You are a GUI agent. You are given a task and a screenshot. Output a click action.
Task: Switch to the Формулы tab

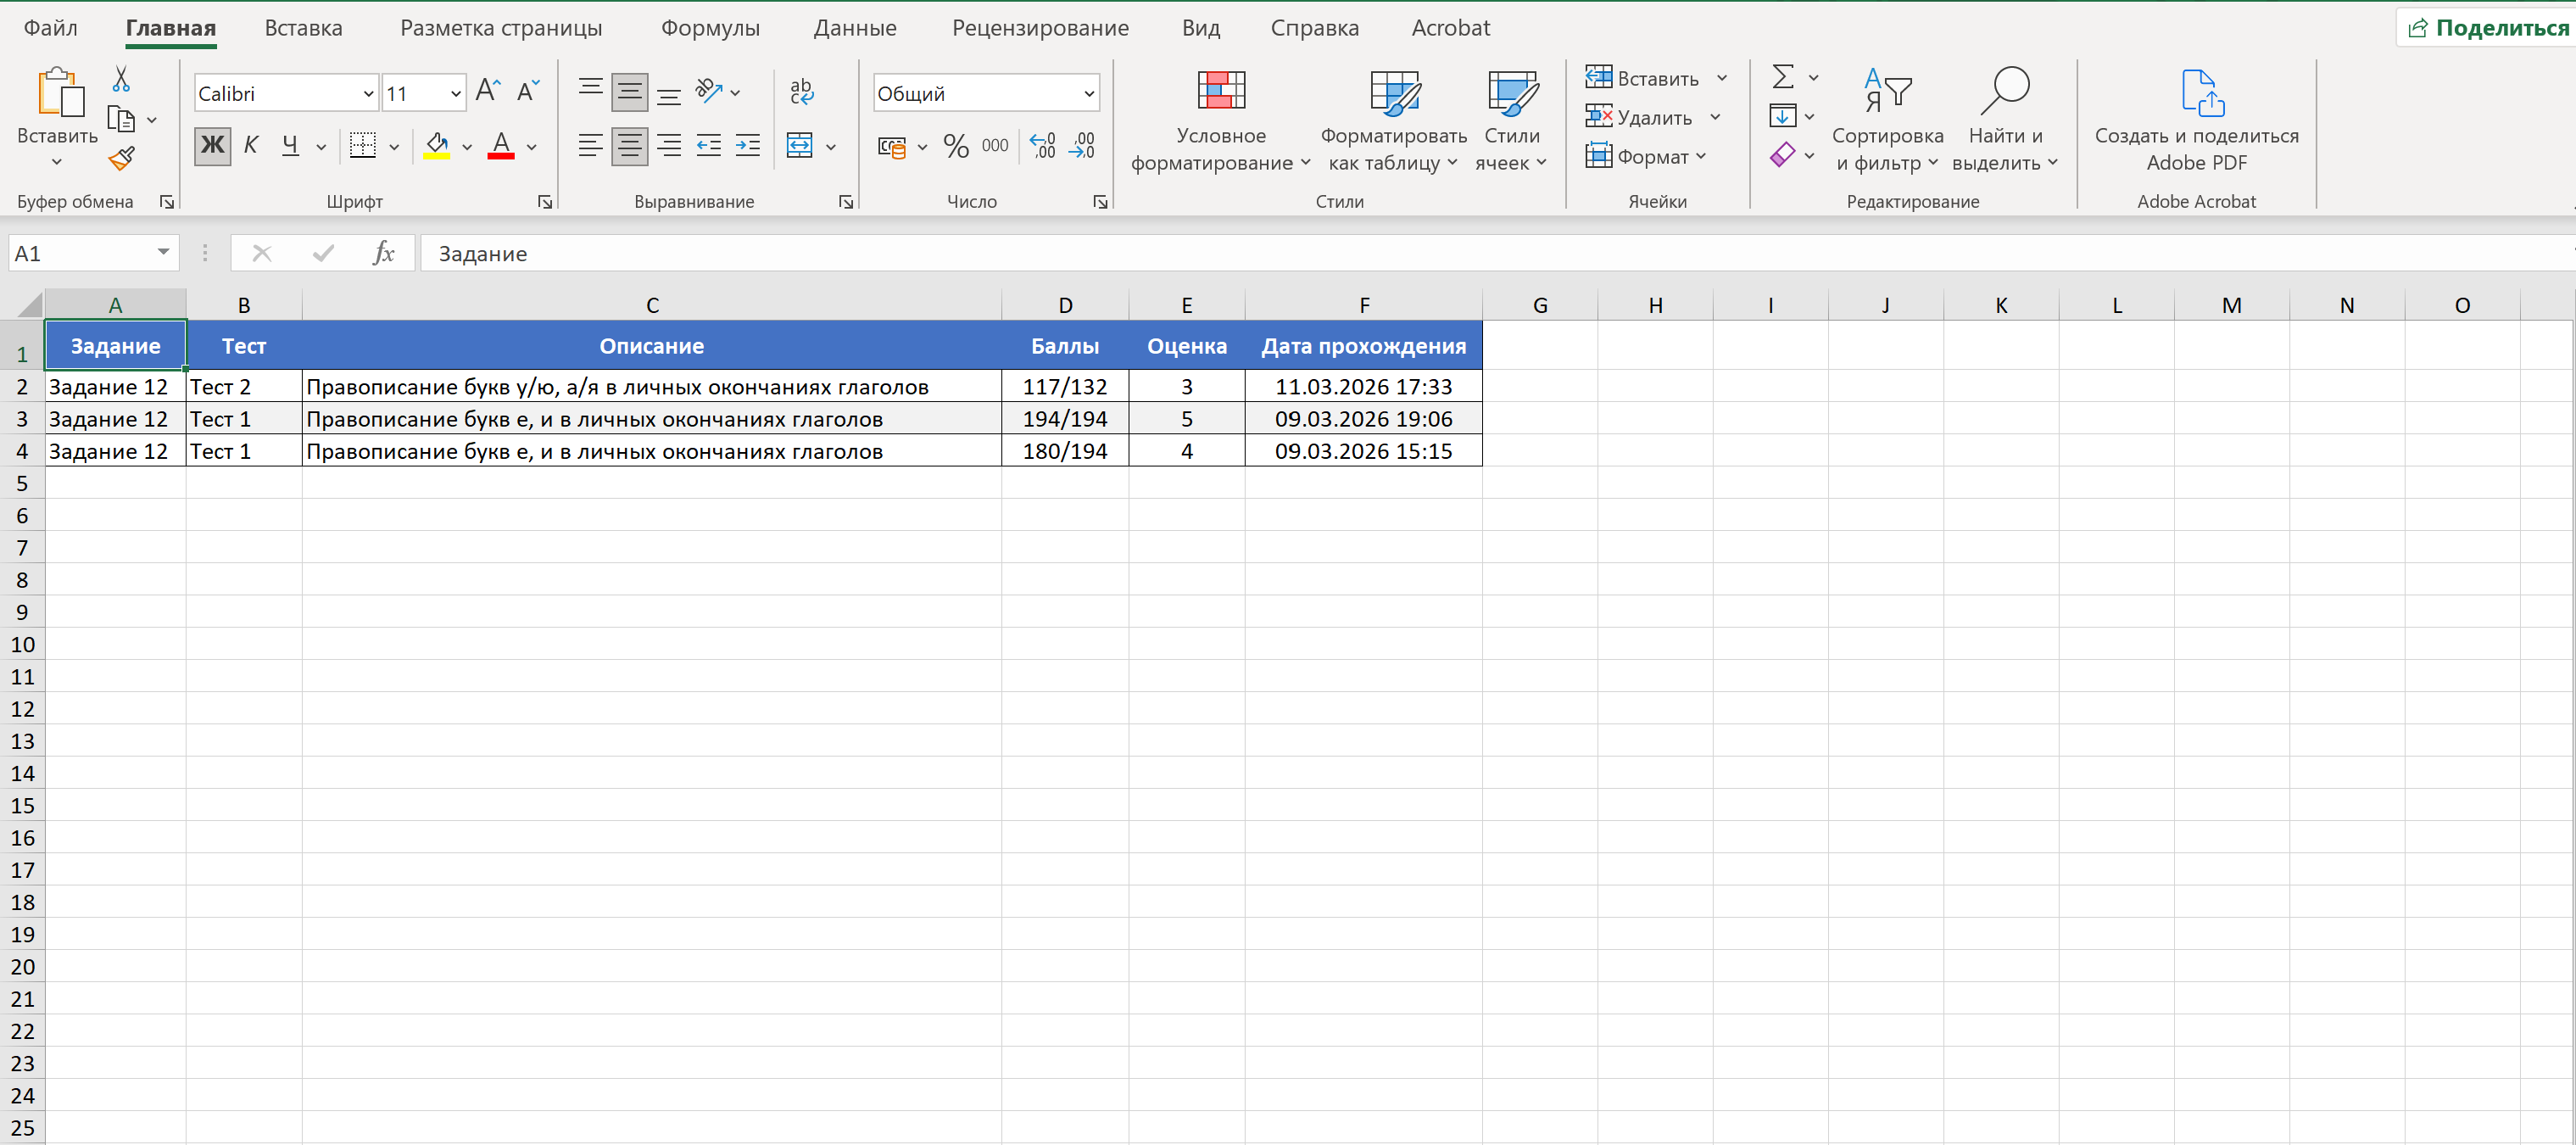click(710, 28)
